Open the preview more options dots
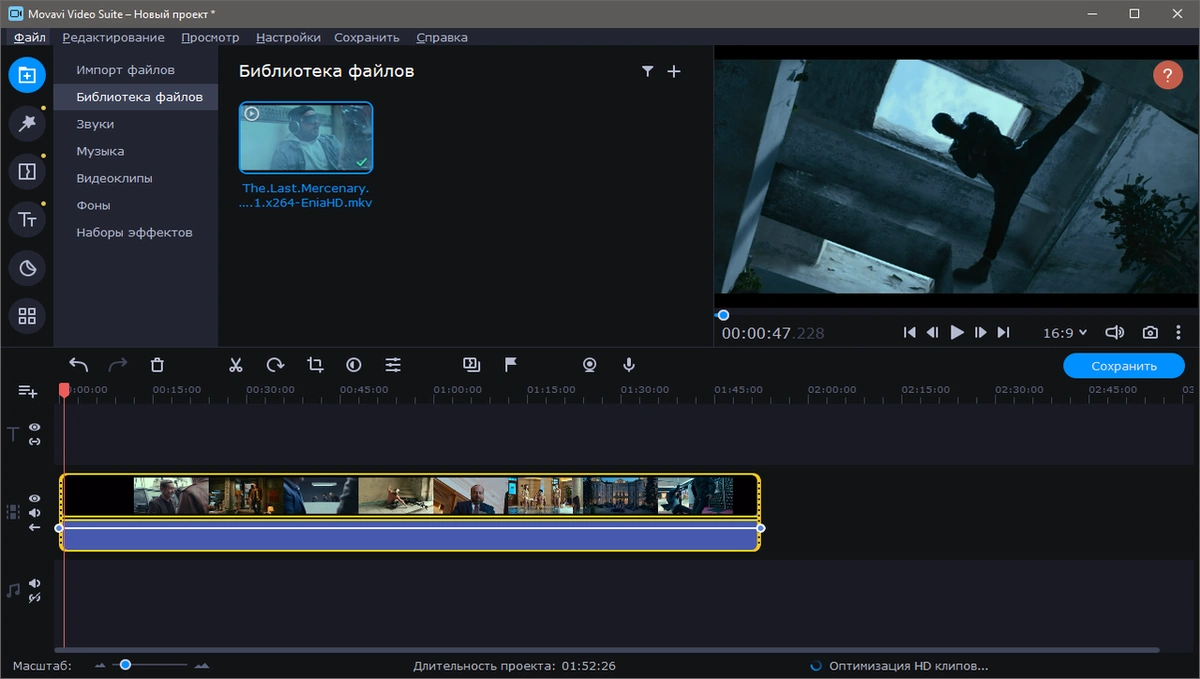This screenshot has width=1200, height=679. click(1179, 333)
